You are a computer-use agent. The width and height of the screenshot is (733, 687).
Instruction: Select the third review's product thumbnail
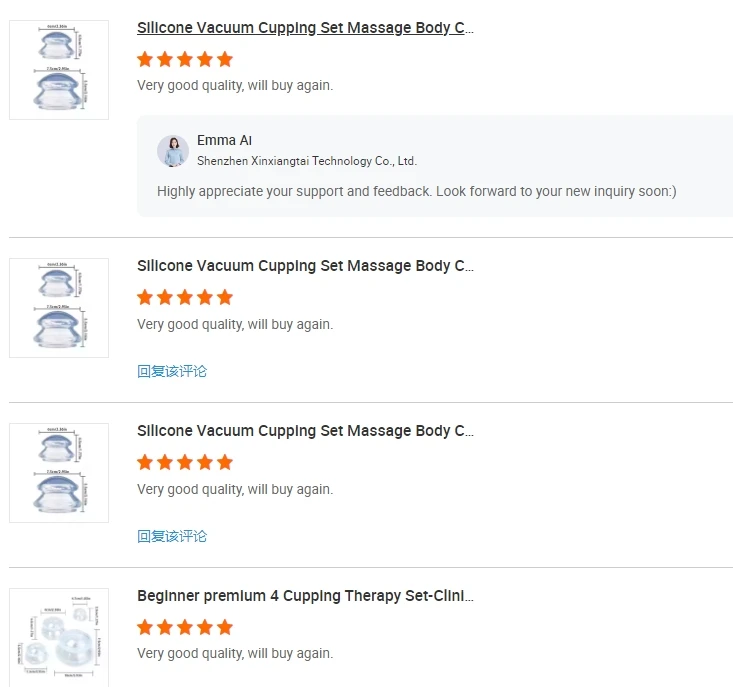(x=59, y=473)
